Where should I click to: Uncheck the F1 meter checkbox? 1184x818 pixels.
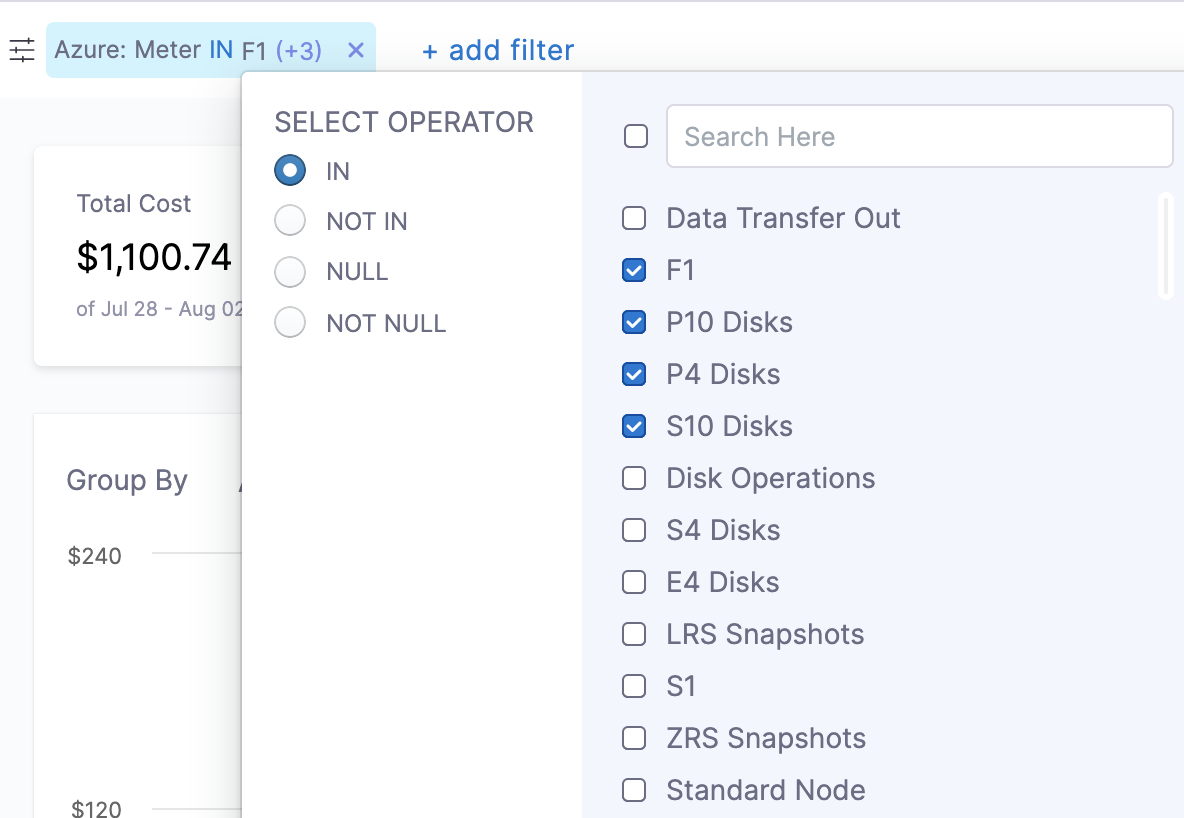pos(634,270)
